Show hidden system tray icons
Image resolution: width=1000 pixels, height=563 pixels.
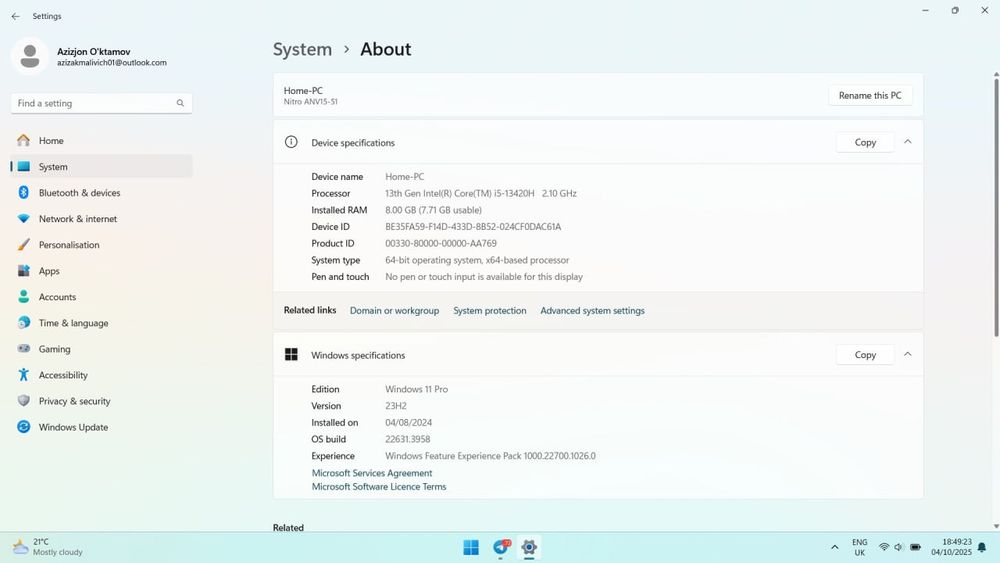(x=834, y=547)
